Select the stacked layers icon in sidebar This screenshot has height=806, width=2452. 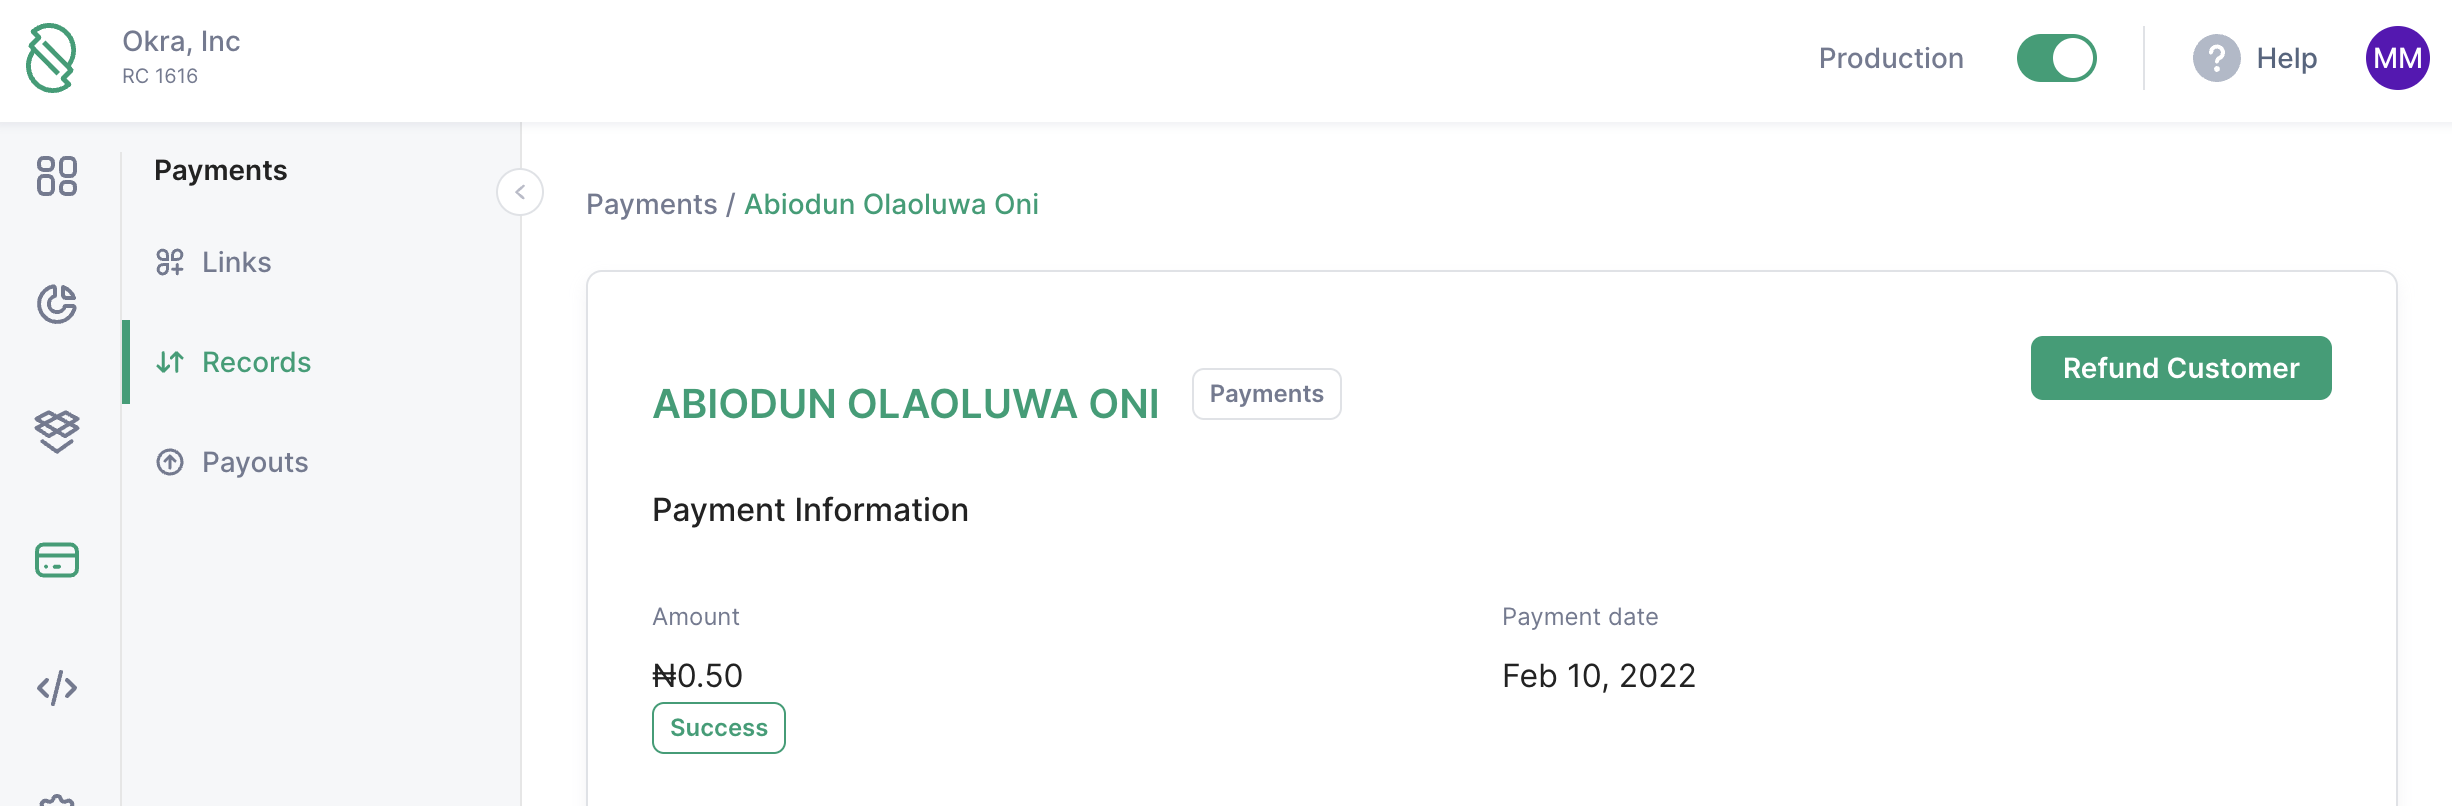coord(57,432)
